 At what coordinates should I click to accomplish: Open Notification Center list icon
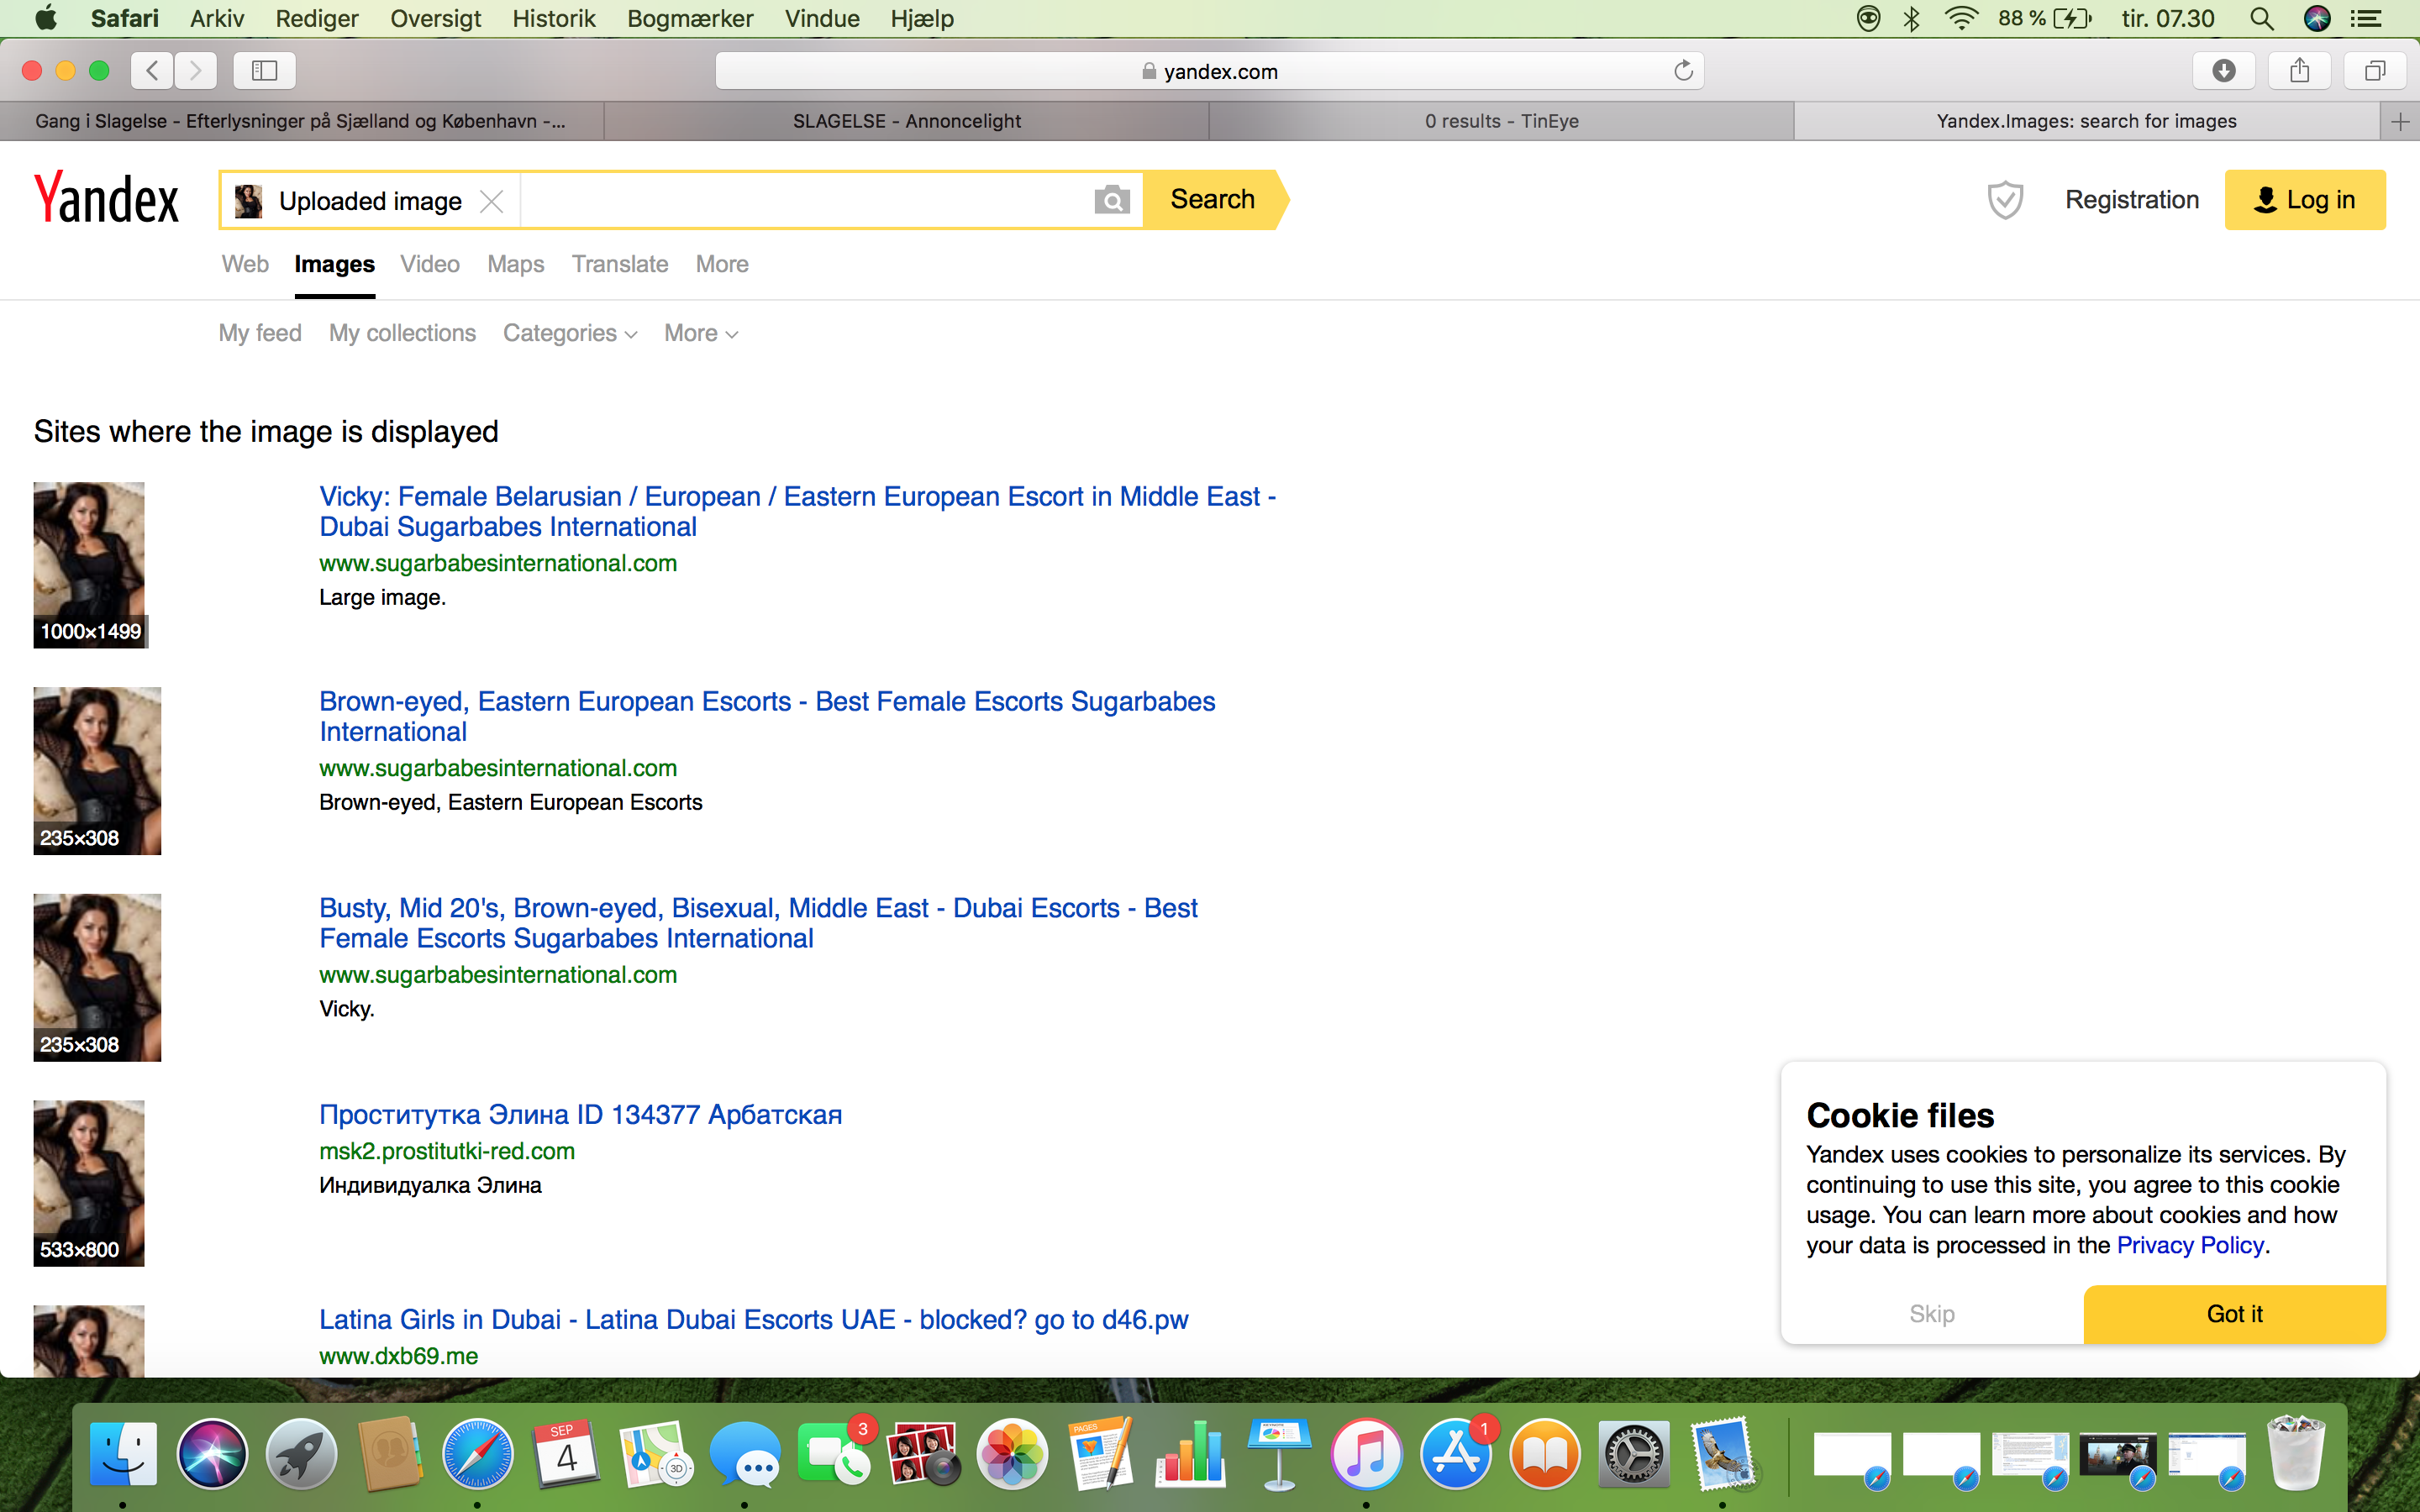coord(2365,18)
